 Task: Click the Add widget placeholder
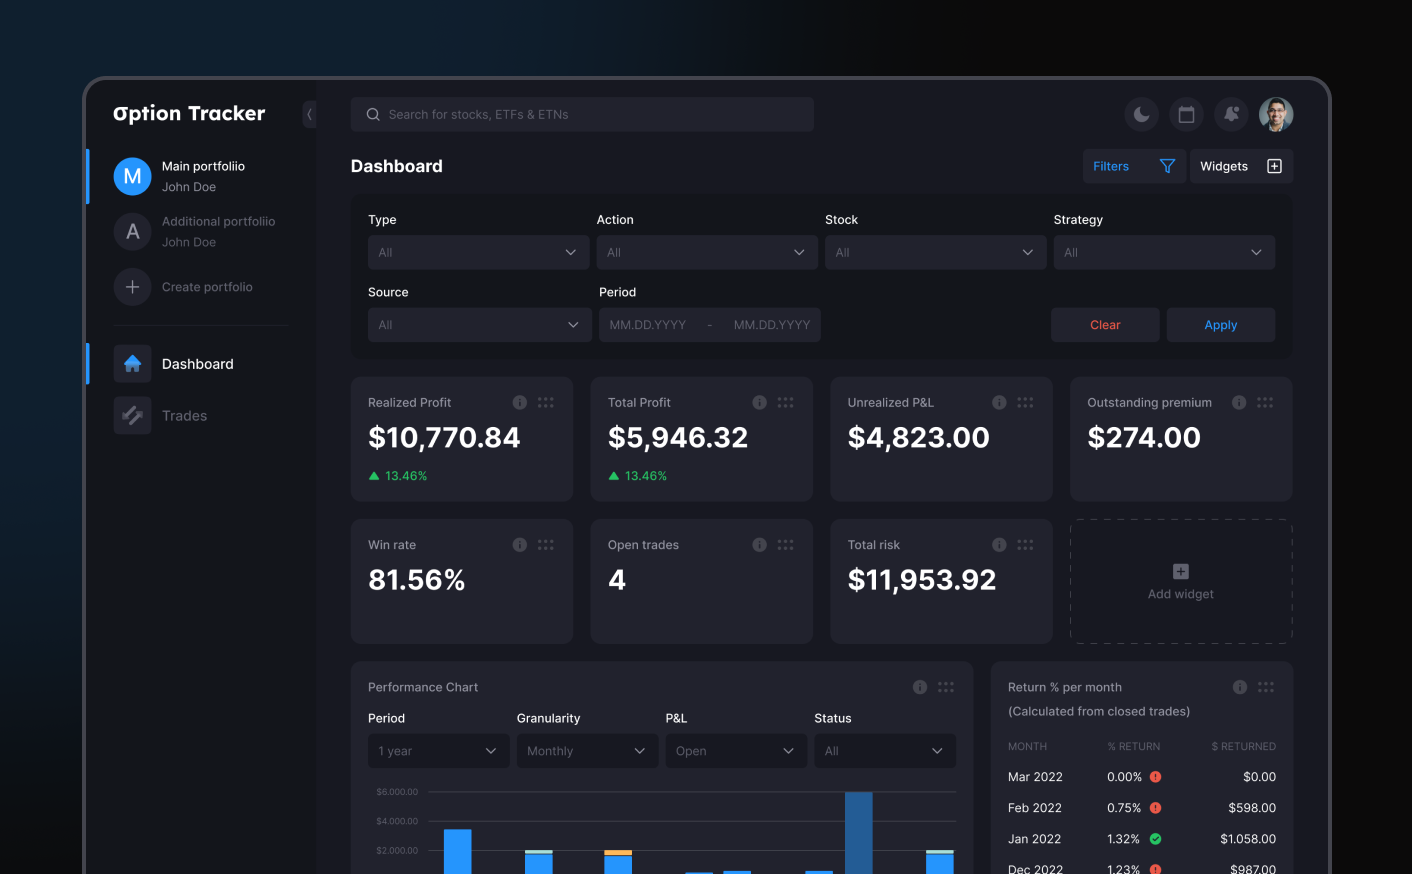coord(1180,581)
